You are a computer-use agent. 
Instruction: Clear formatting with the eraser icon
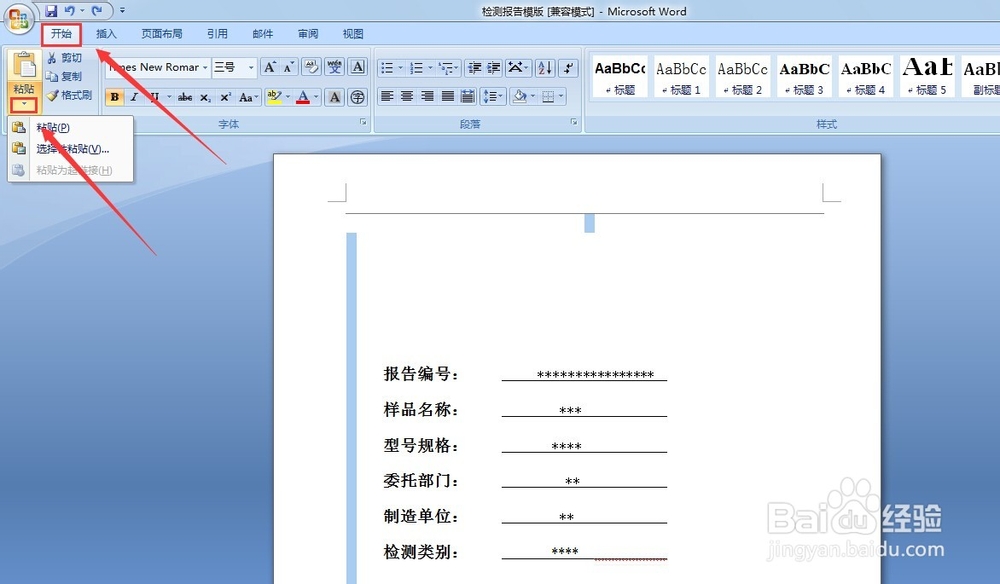point(311,67)
